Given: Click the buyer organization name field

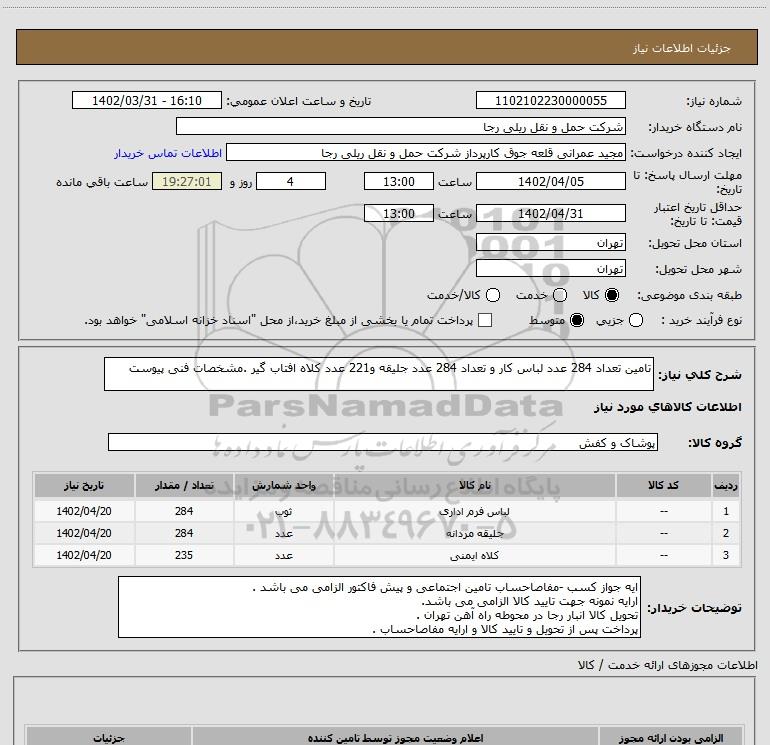Looking at the screenshot, I should (x=401, y=126).
